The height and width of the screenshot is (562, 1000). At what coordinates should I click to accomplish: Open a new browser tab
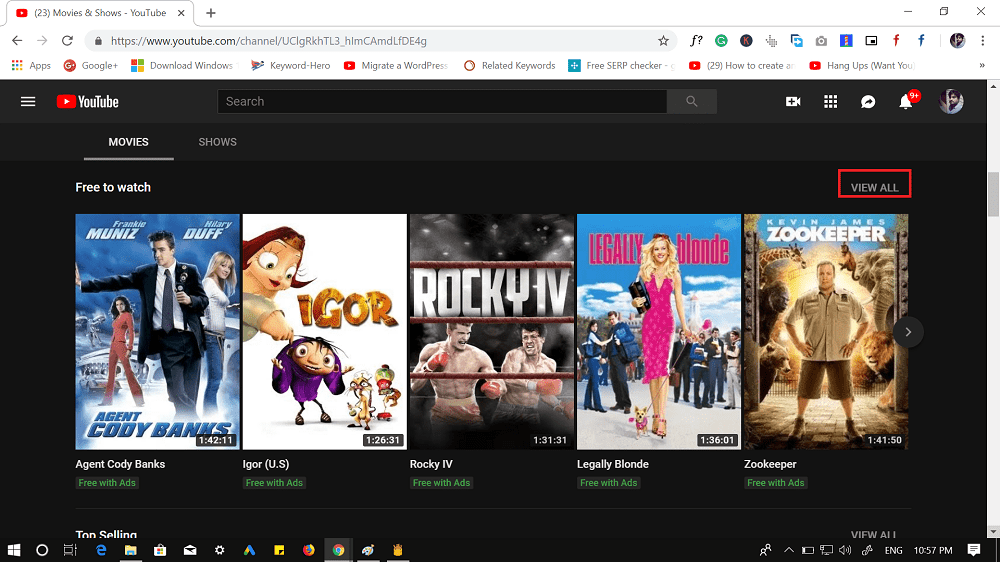(x=211, y=13)
